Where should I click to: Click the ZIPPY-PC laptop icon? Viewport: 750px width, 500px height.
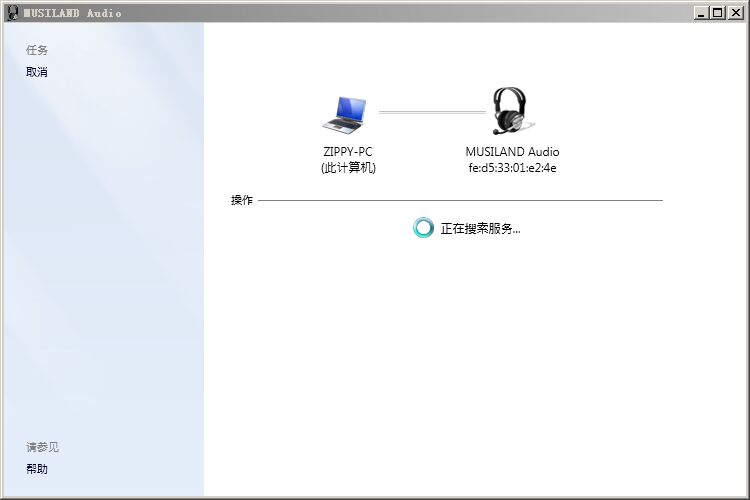click(345, 115)
